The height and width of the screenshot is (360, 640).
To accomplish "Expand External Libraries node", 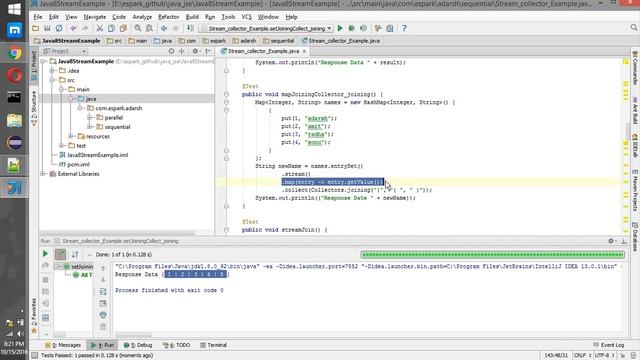I will (43, 174).
